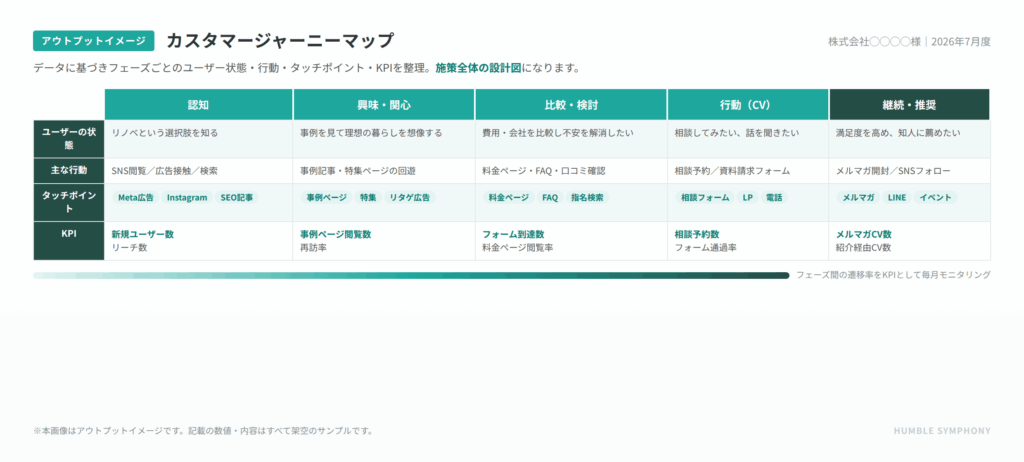Select the 興味・関心 column header
The height and width of the screenshot is (462, 1024).
pyautogui.click(x=384, y=105)
